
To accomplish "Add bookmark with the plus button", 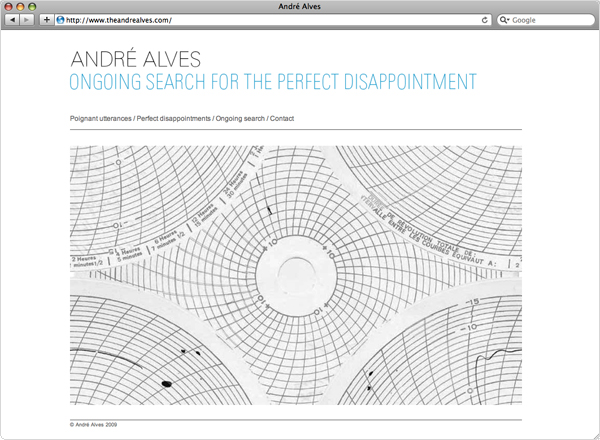I will coord(46,20).
